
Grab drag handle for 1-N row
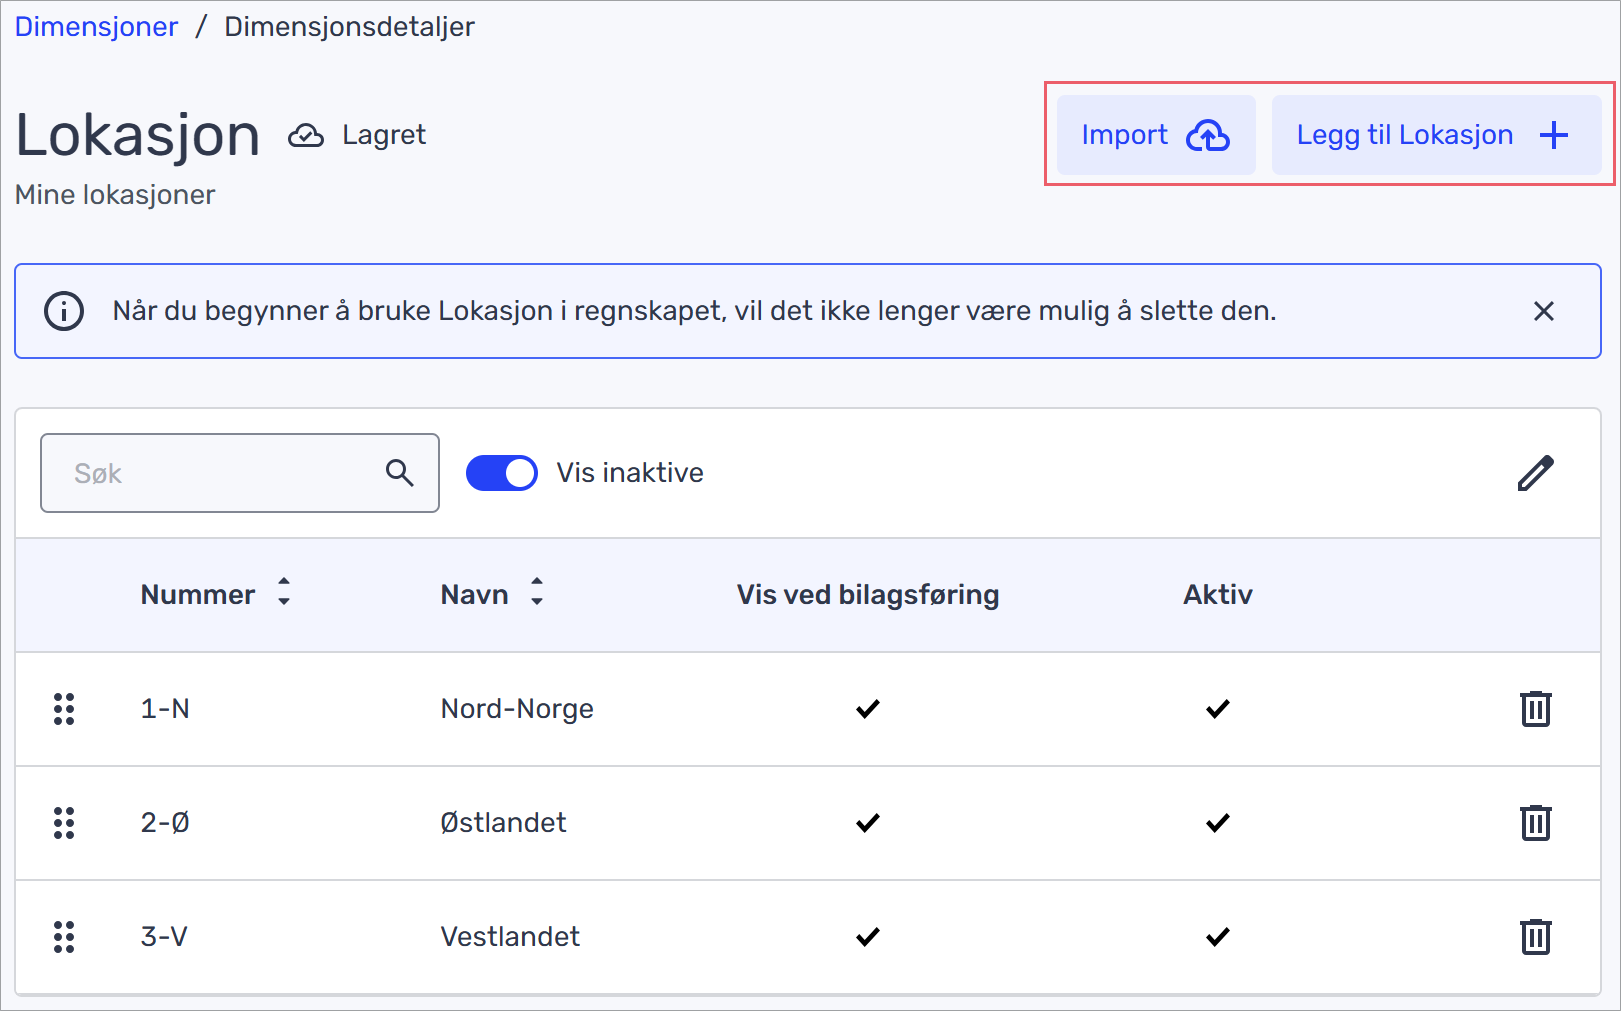(x=64, y=709)
